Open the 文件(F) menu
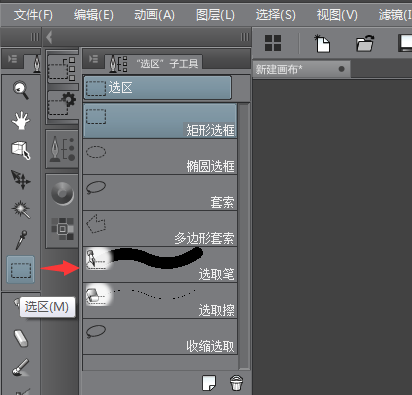412x395 pixels. click(33, 15)
